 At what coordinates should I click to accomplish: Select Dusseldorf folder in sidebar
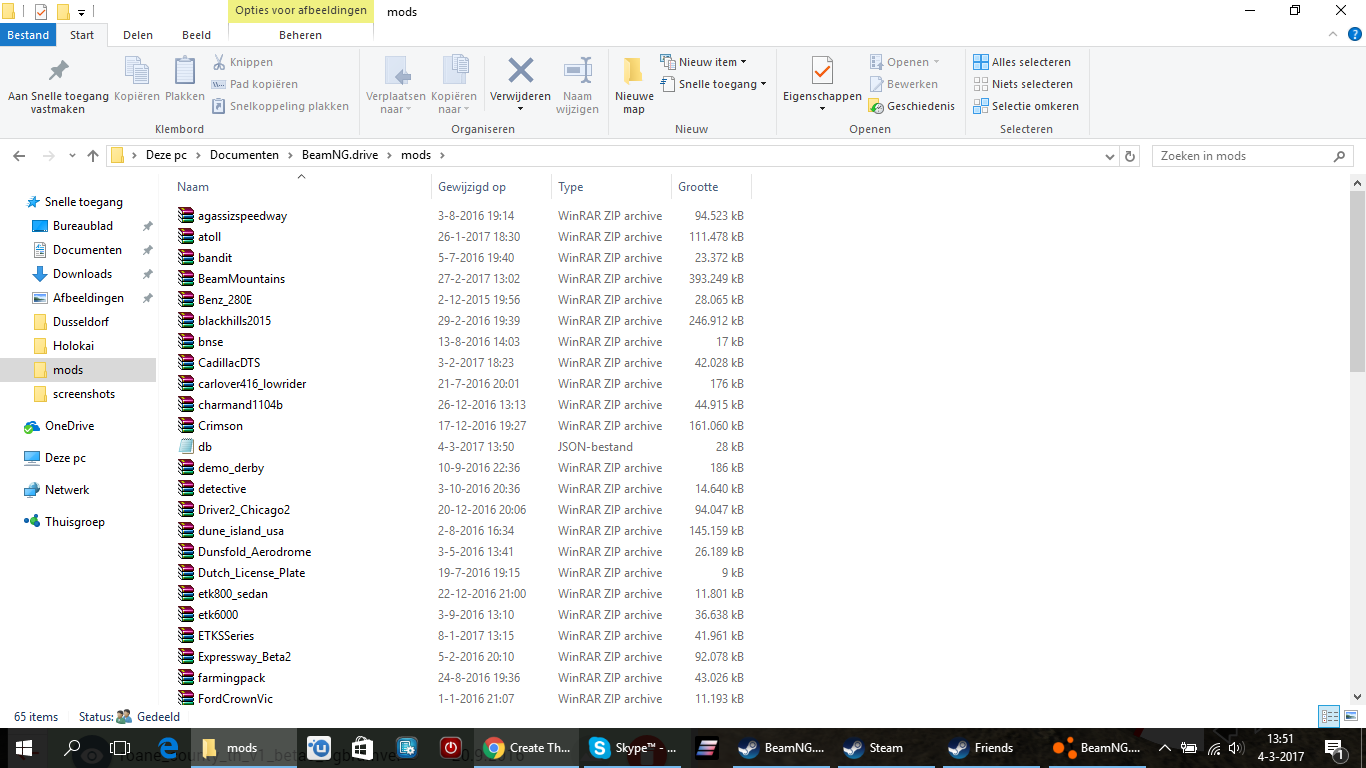tap(81, 322)
